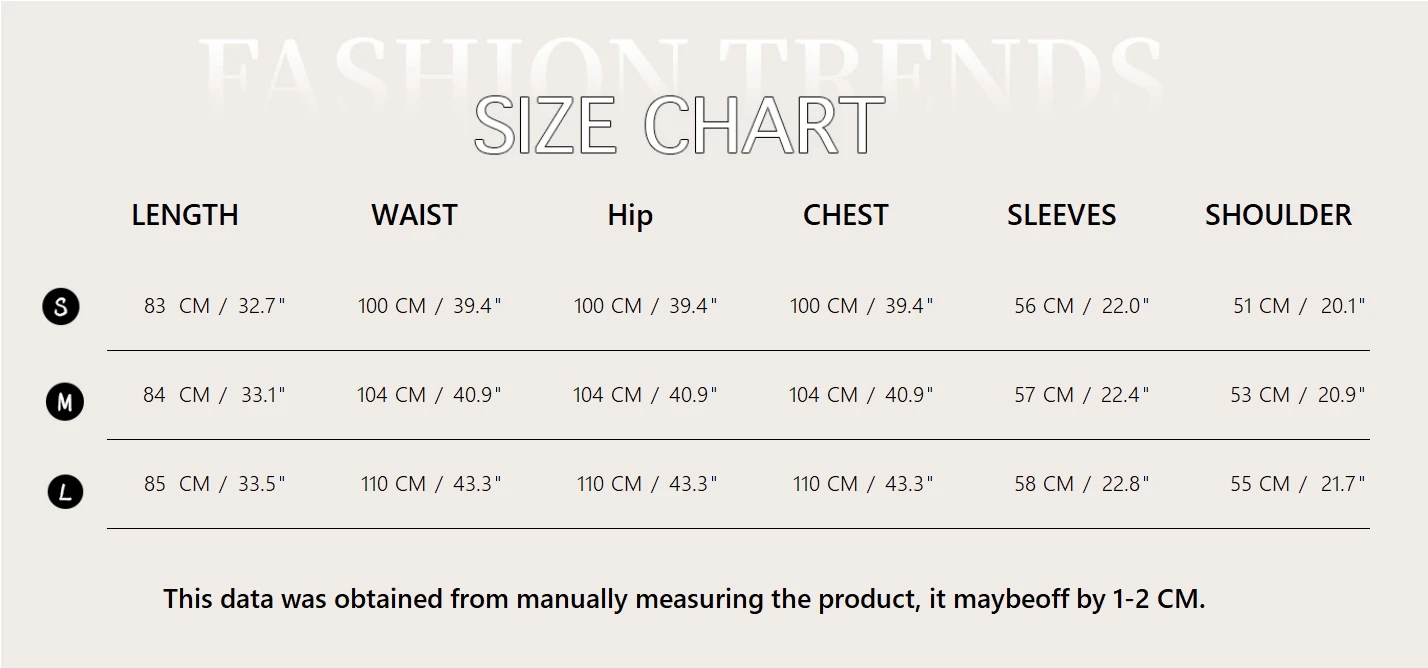The image size is (1428, 668).
Task: Click the SIZE CHART title
Action: point(679,126)
